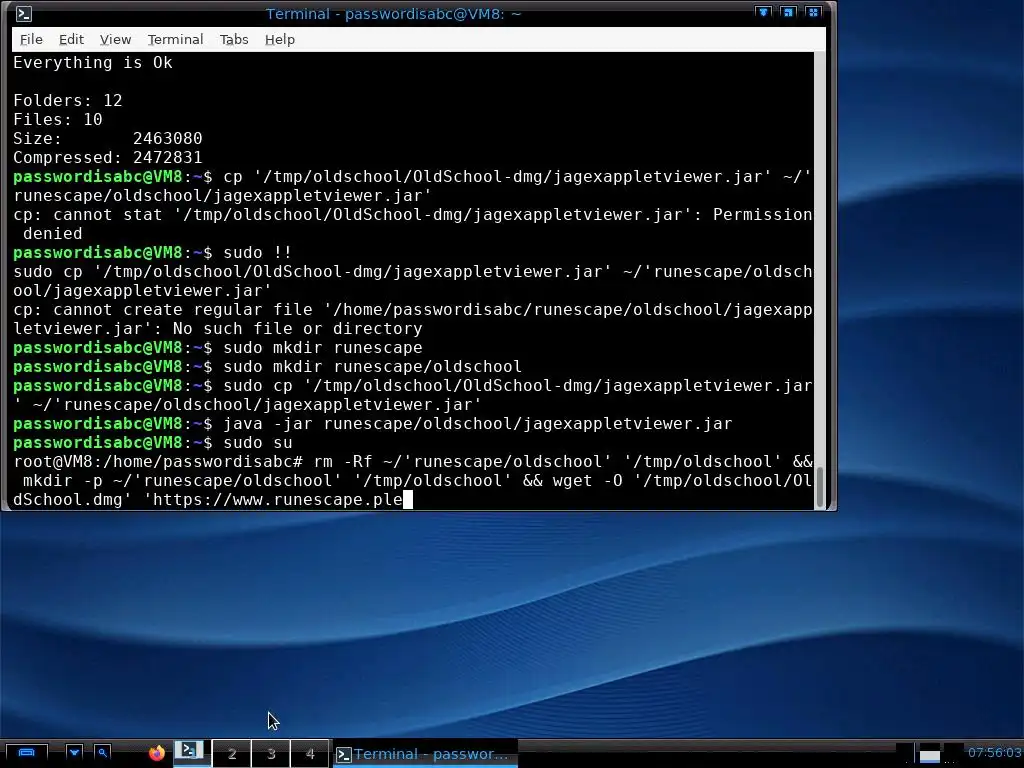Image resolution: width=1024 pixels, height=768 pixels.
Task: Click the clock showing 07:56:03
Action: tap(993, 753)
